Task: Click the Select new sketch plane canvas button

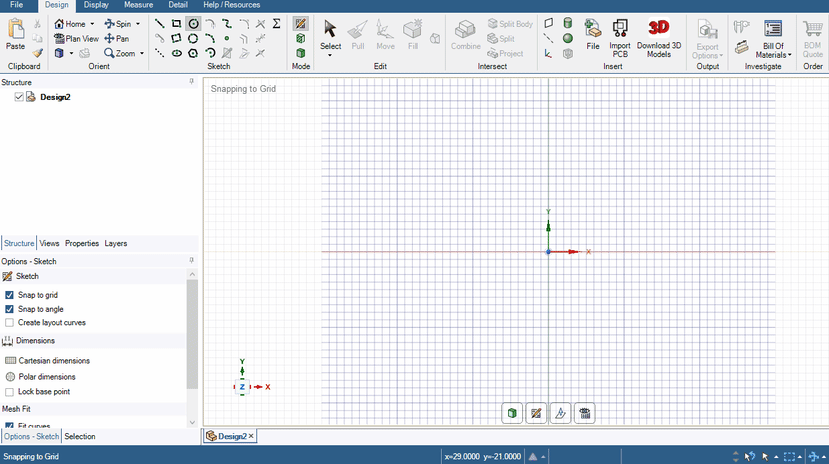Action: [536, 413]
